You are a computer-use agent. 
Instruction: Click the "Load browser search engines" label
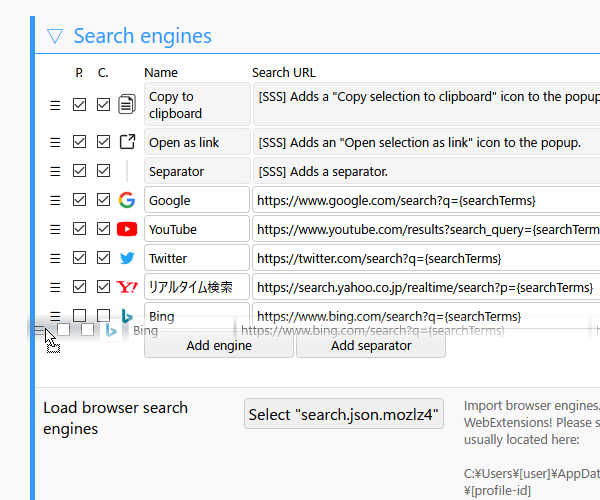point(115,418)
